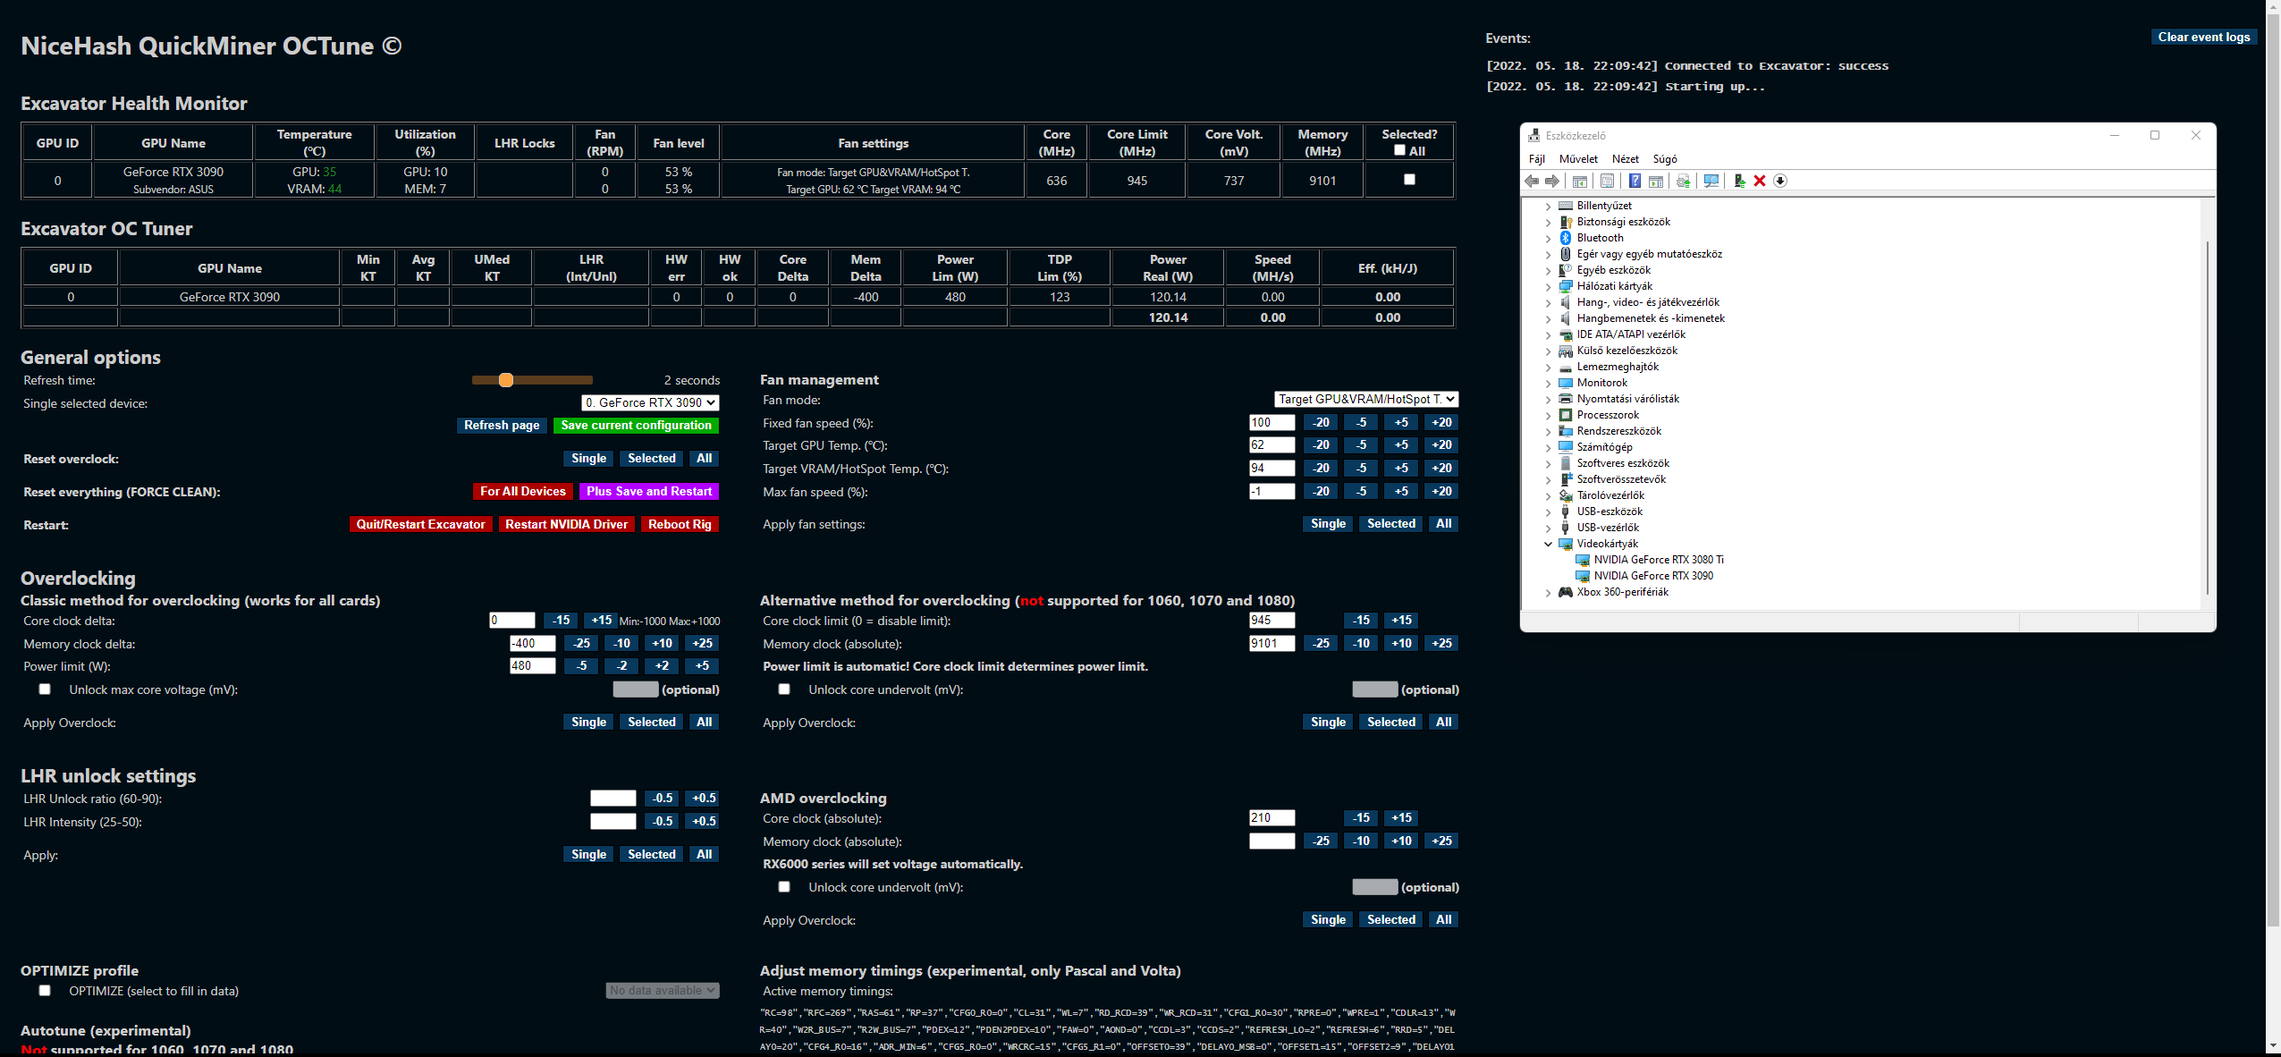Check the OPTIMIZE profile checkbox
Image resolution: width=2281 pixels, height=1057 pixels.
click(45, 991)
